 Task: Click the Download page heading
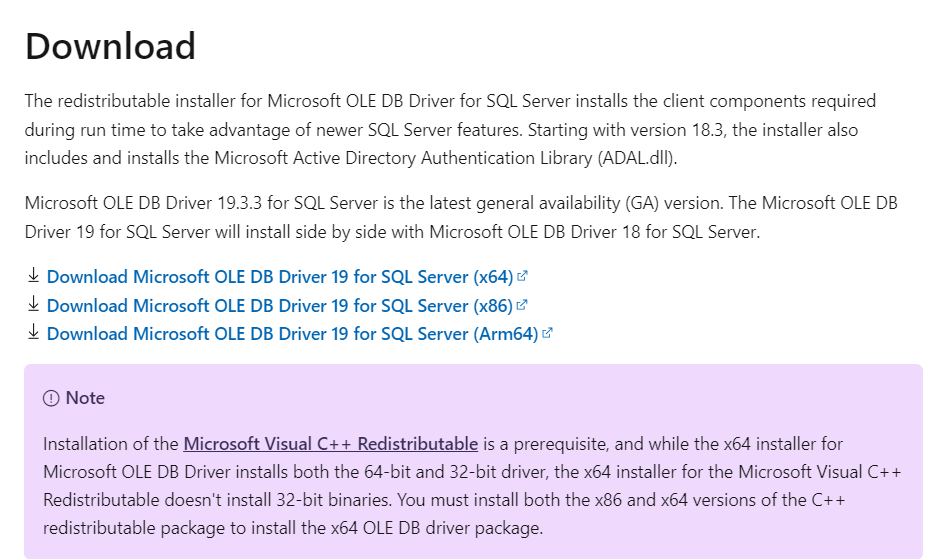tap(110, 46)
